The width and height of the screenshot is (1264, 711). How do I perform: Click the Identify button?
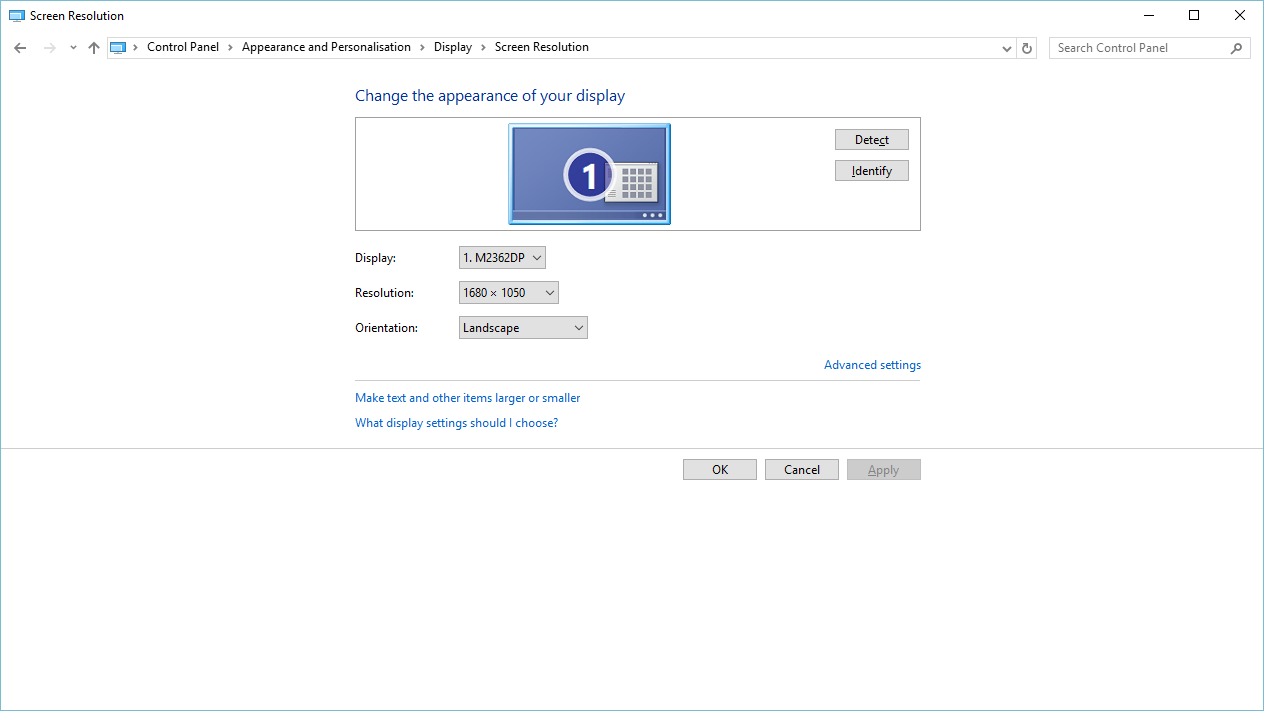(x=872, y=171)
